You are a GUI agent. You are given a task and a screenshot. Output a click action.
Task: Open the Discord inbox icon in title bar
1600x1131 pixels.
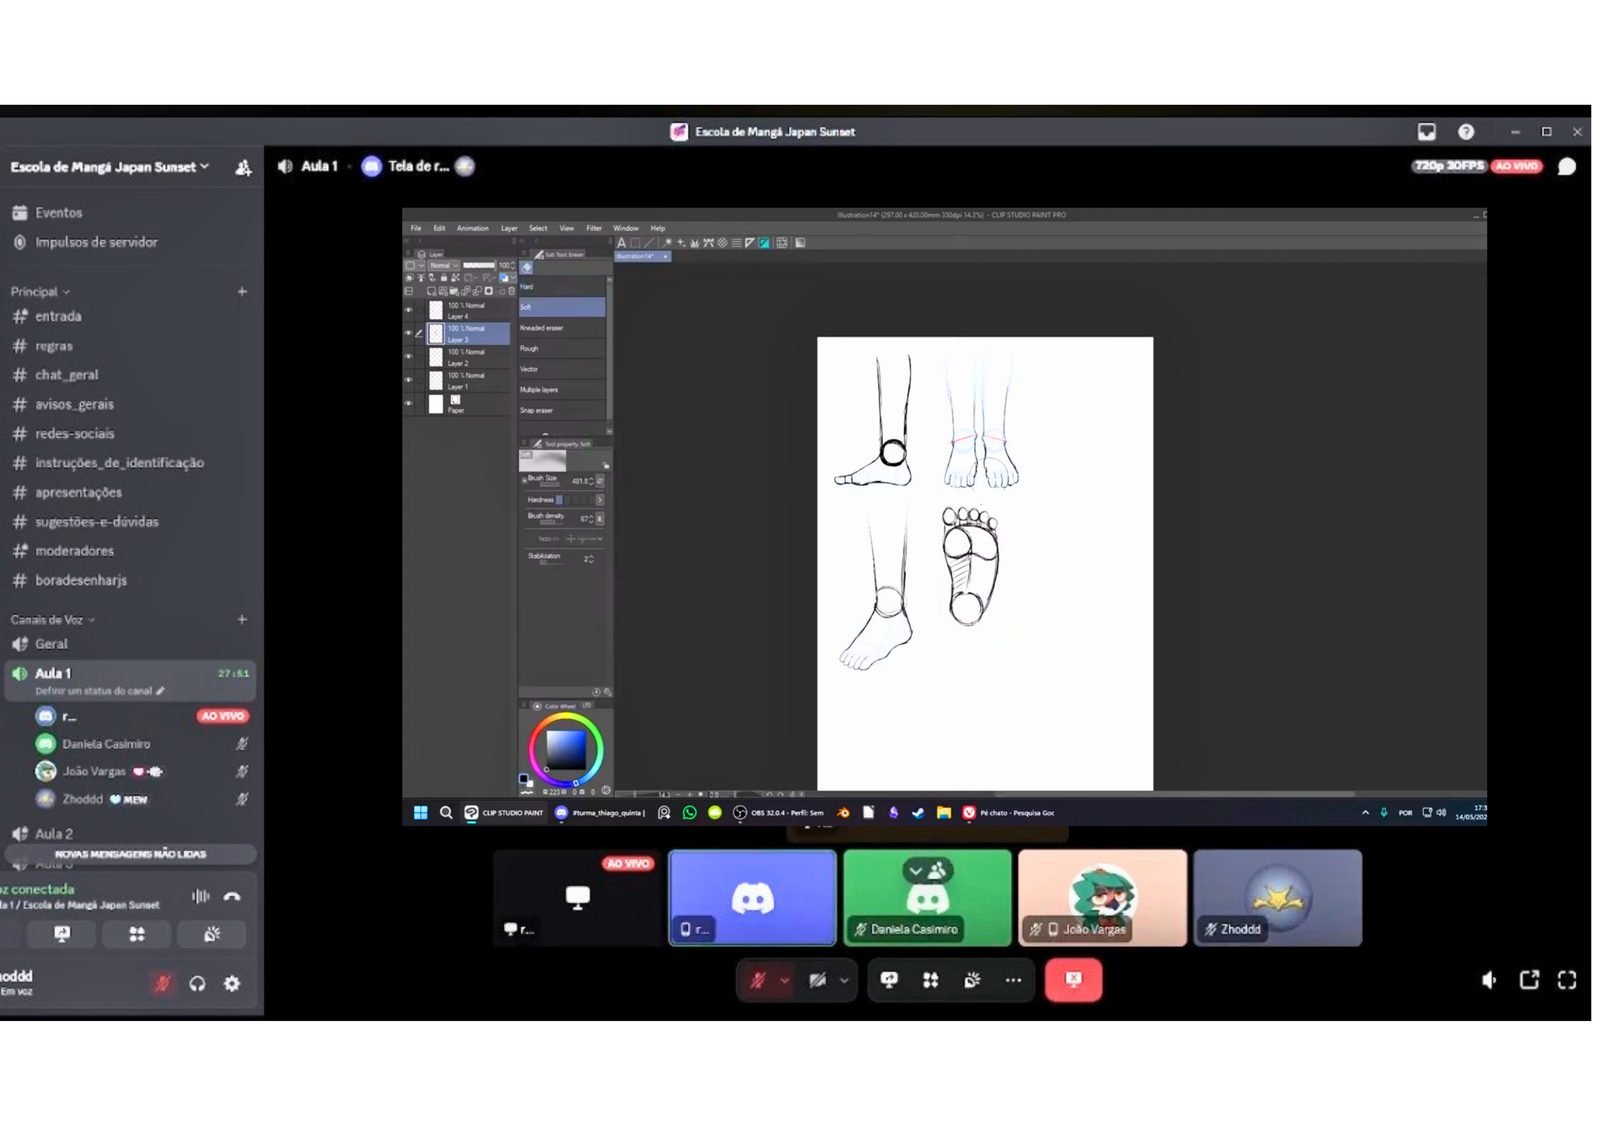(x=1426, y=132)
